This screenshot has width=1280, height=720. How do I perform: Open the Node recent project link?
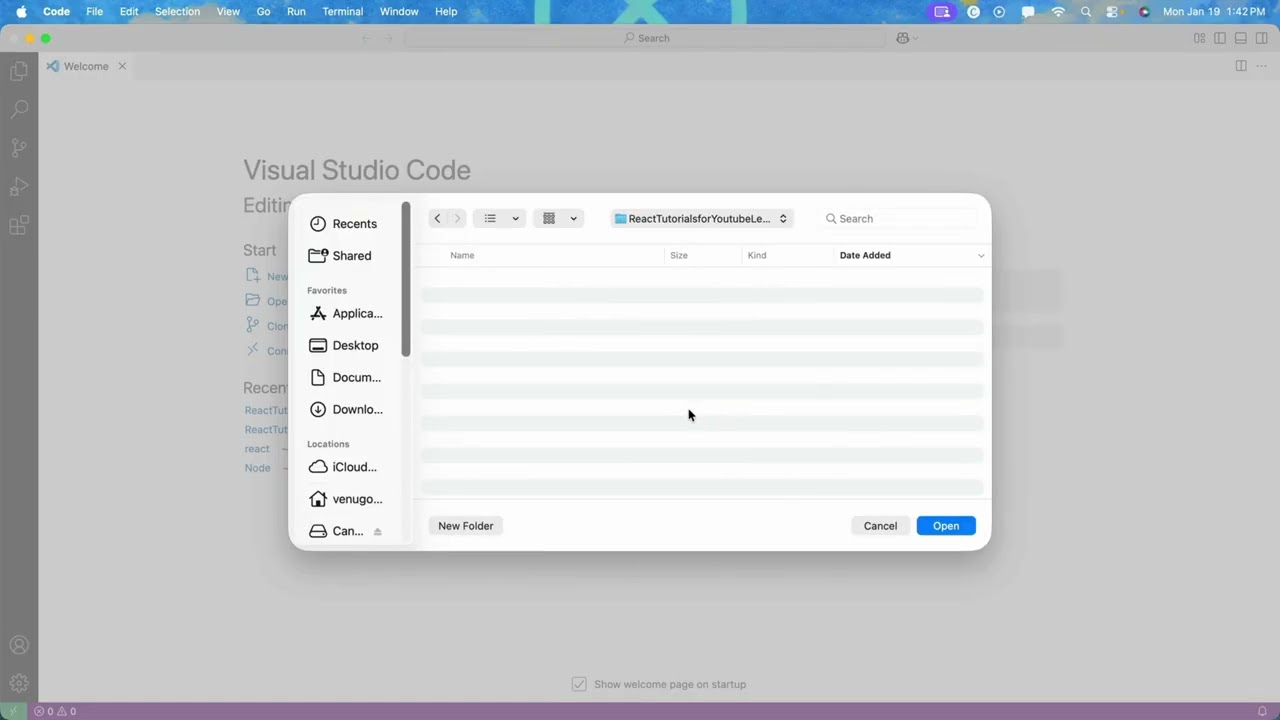point(257,468)
